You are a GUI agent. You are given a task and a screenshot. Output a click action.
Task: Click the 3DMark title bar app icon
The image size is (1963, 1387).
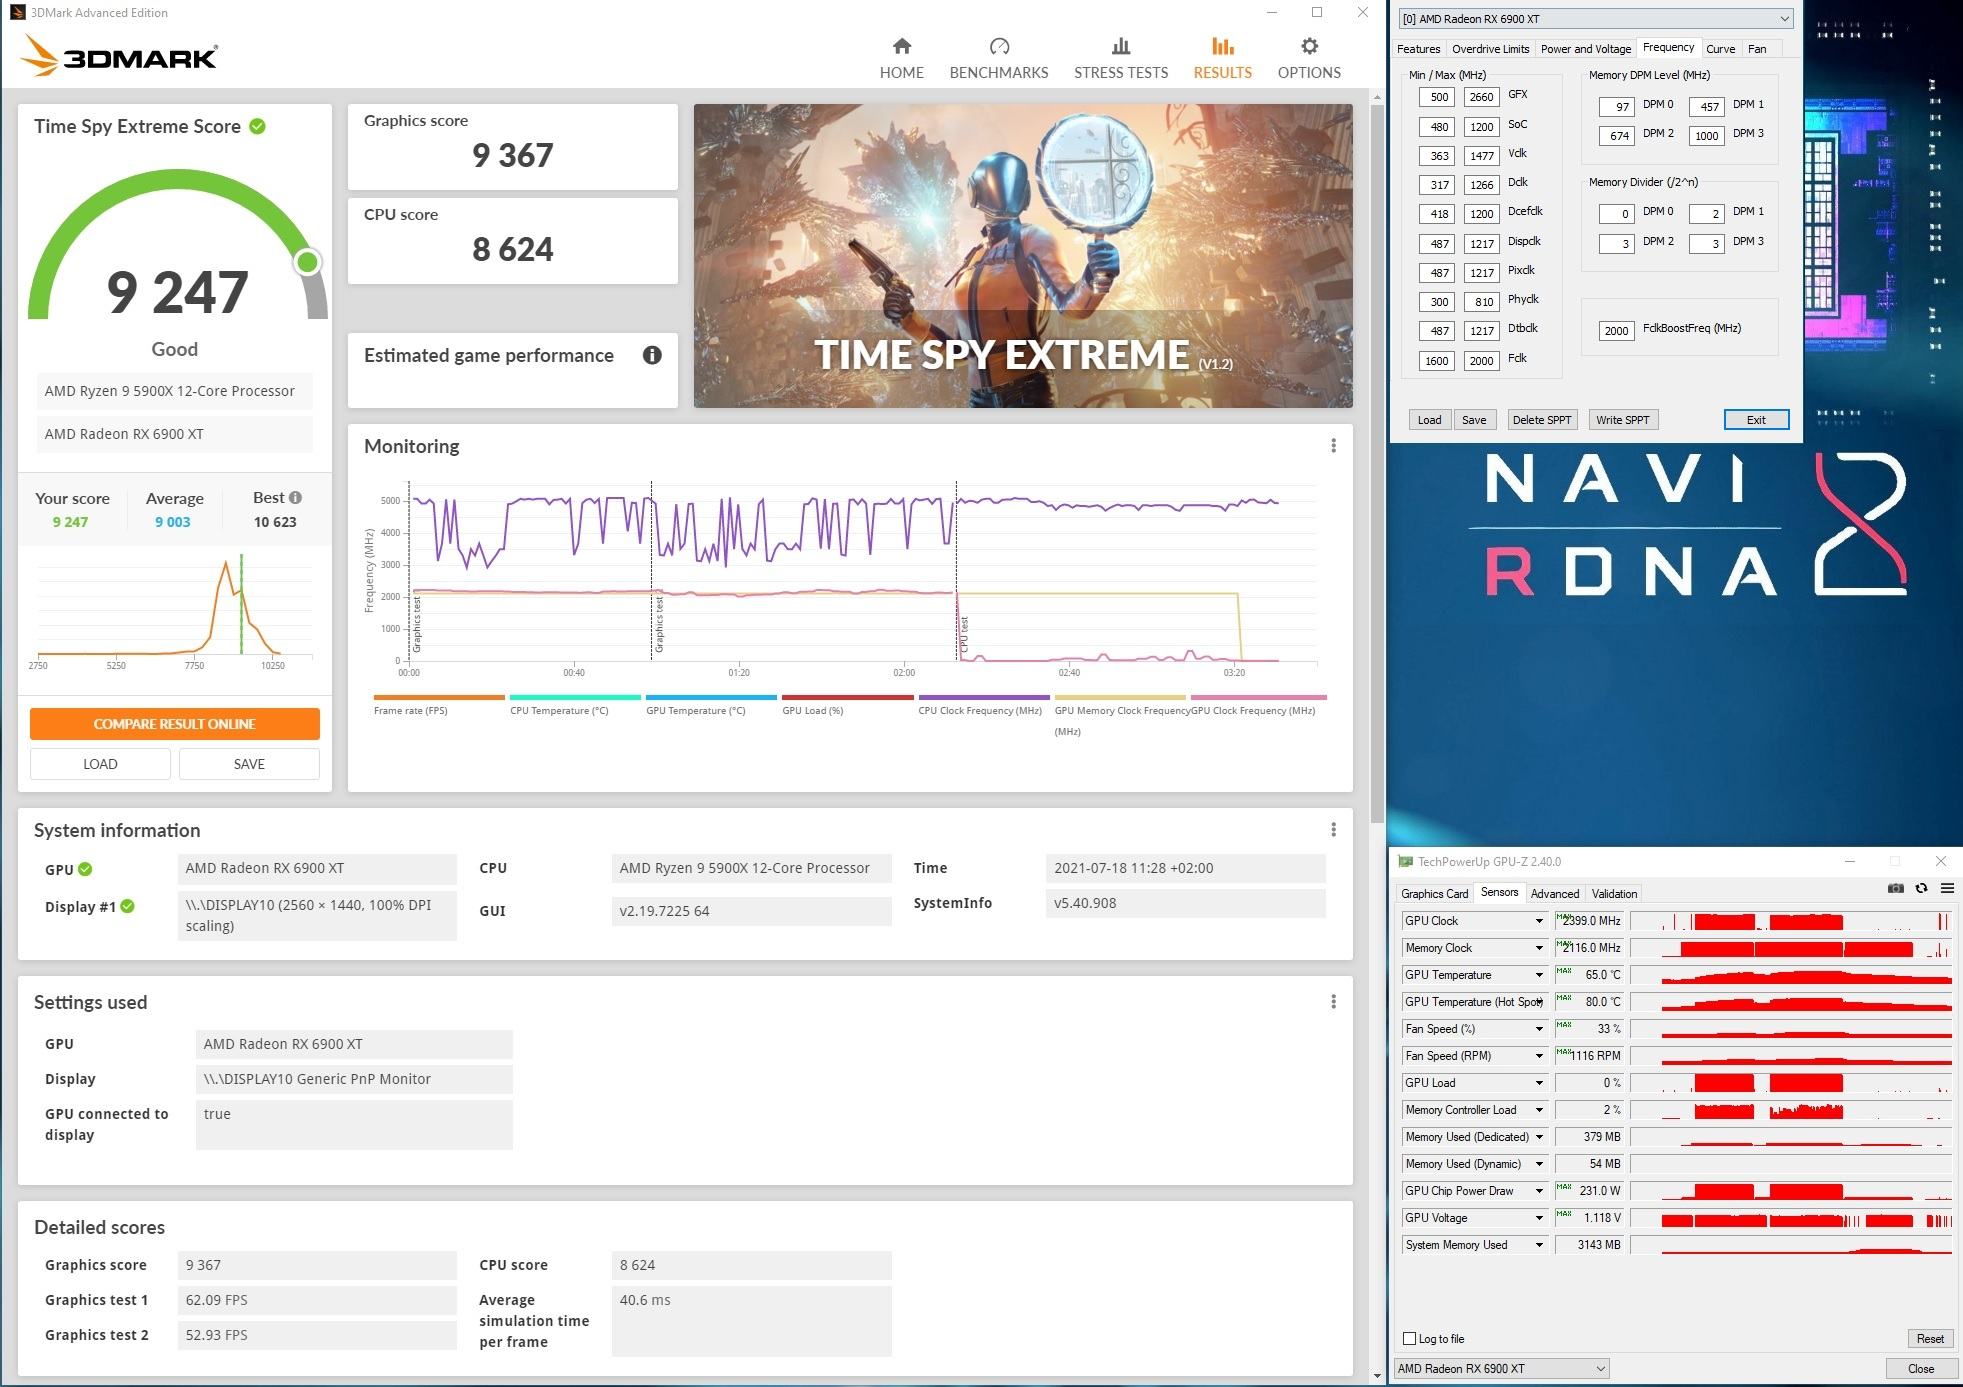pos(17,13)
